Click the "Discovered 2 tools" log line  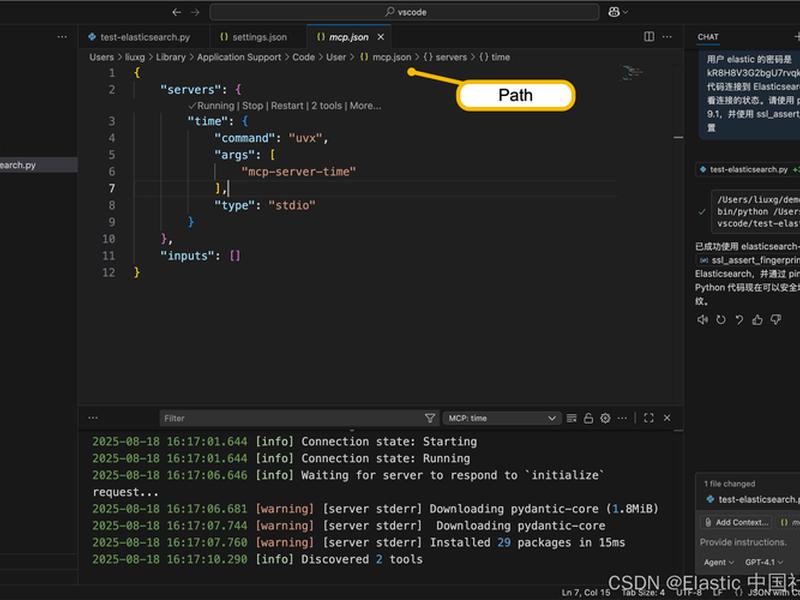(x=257, y=559)
